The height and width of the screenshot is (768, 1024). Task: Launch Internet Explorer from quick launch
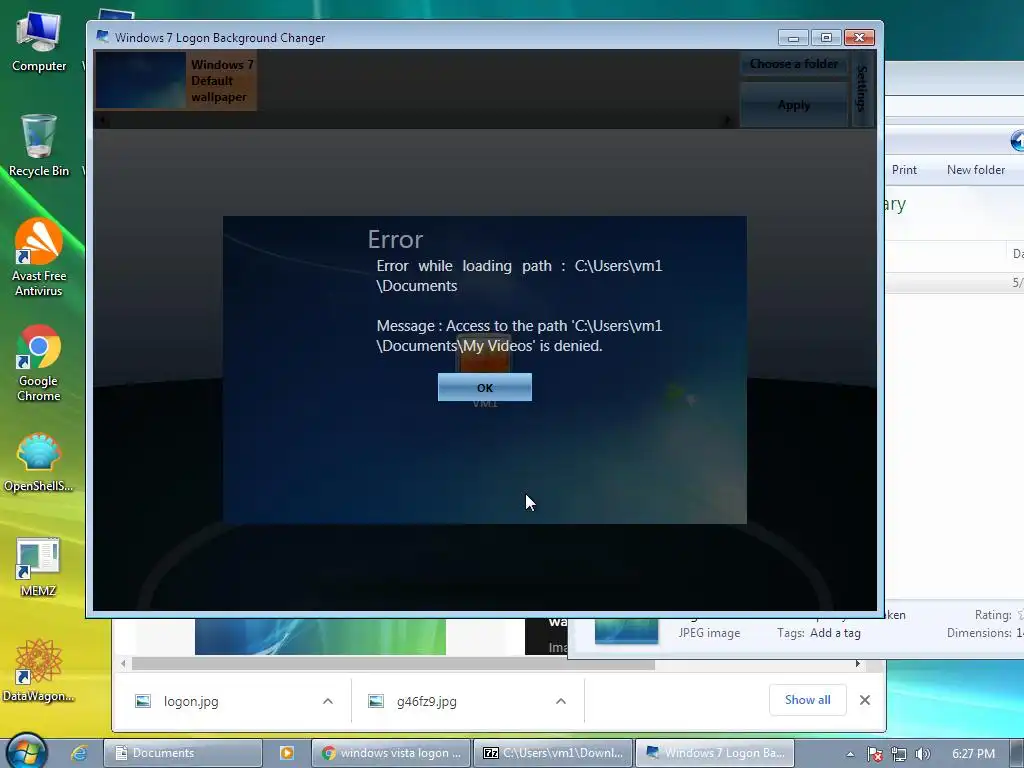(79, 753)
